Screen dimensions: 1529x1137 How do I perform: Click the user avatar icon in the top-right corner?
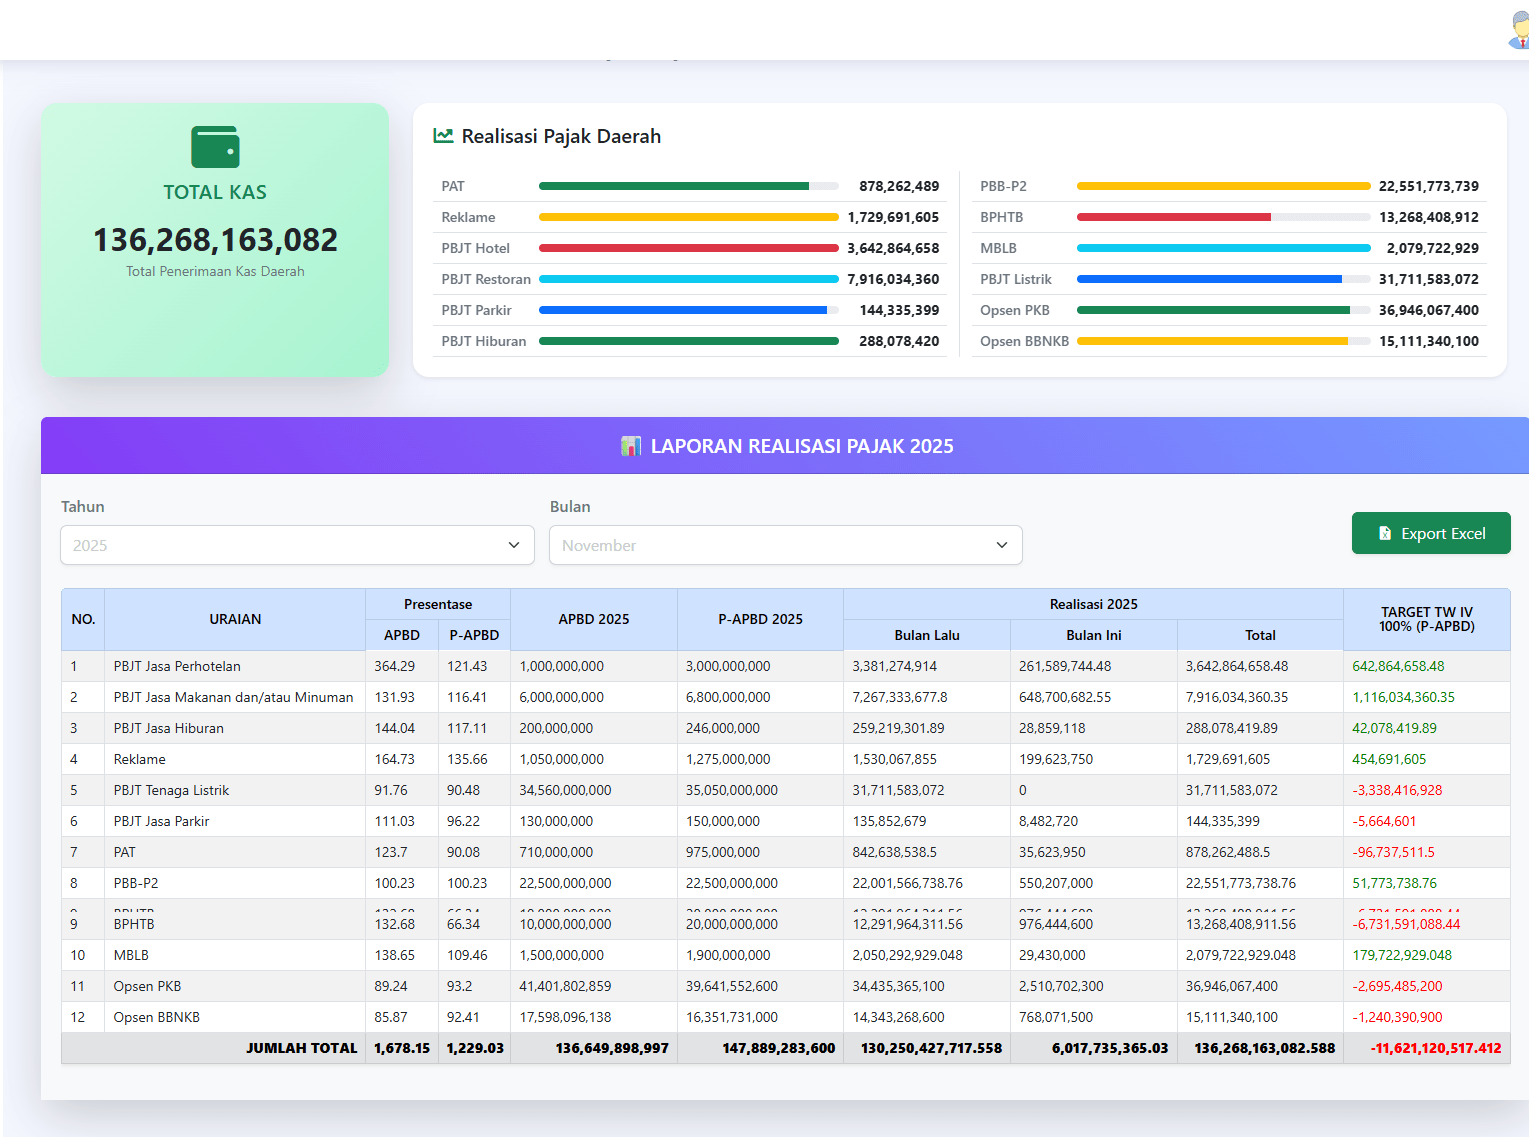1514,29
